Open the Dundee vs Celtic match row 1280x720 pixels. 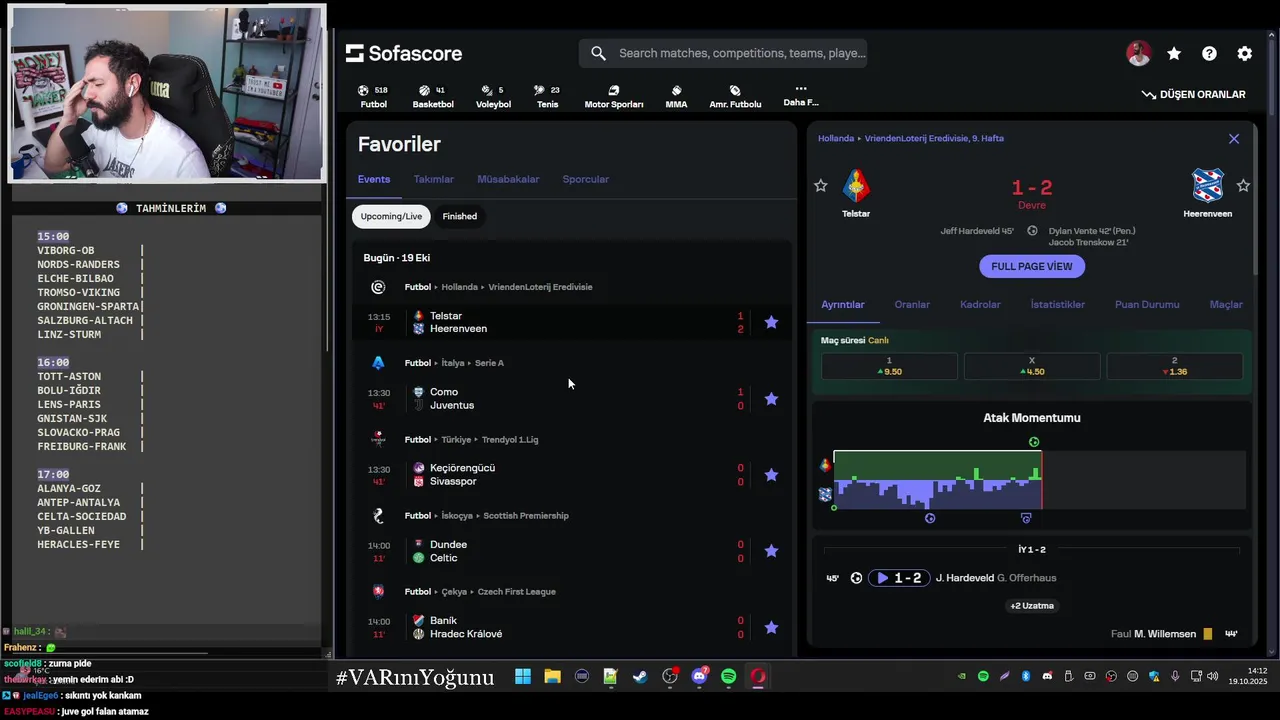point(571,551)
